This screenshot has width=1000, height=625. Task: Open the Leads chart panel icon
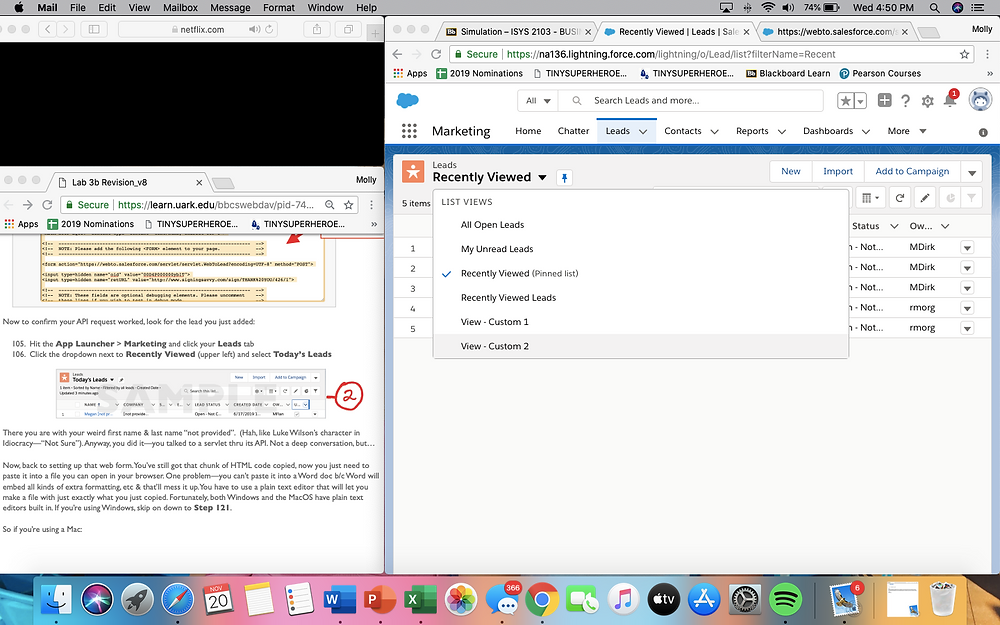pyautogui.click(x=950, y=198)
